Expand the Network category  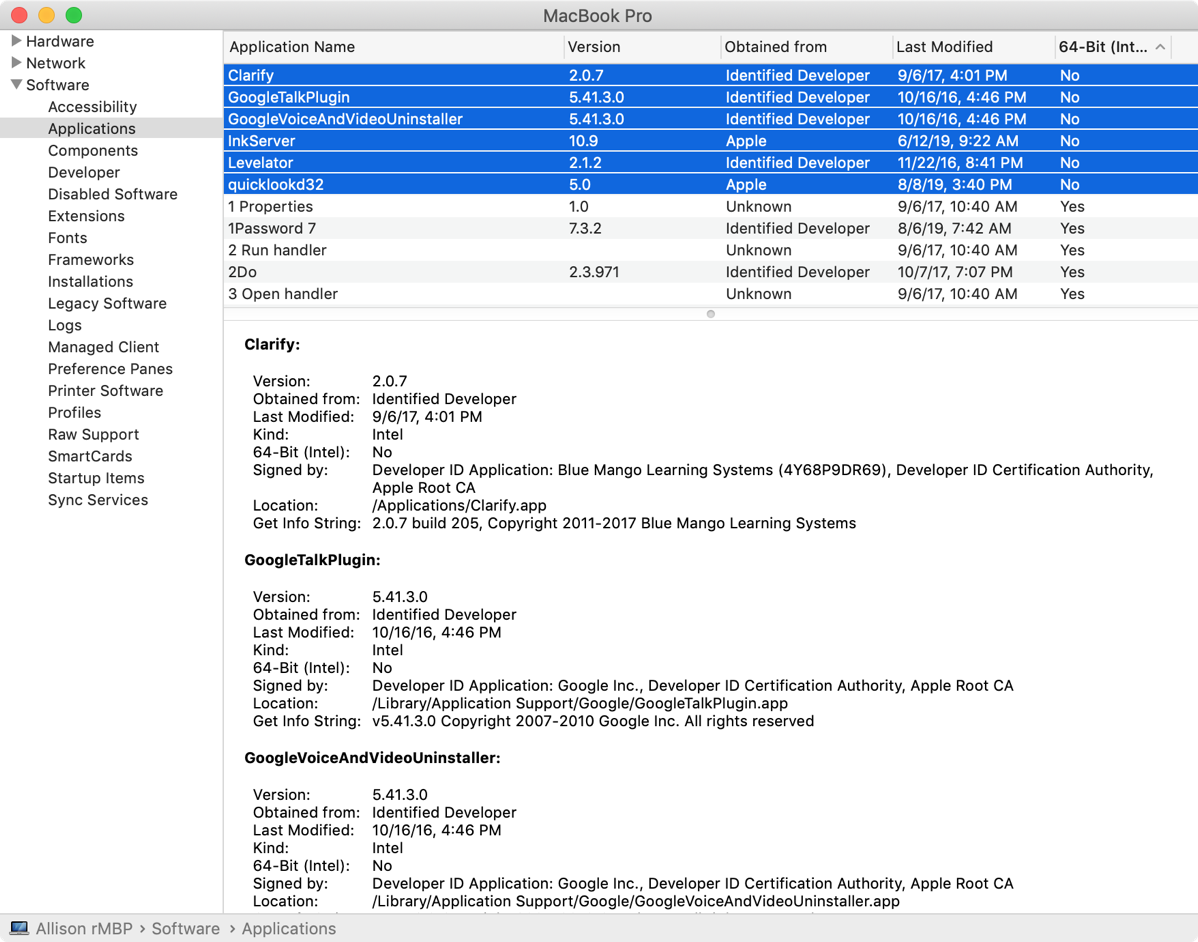tap(16, 63)
